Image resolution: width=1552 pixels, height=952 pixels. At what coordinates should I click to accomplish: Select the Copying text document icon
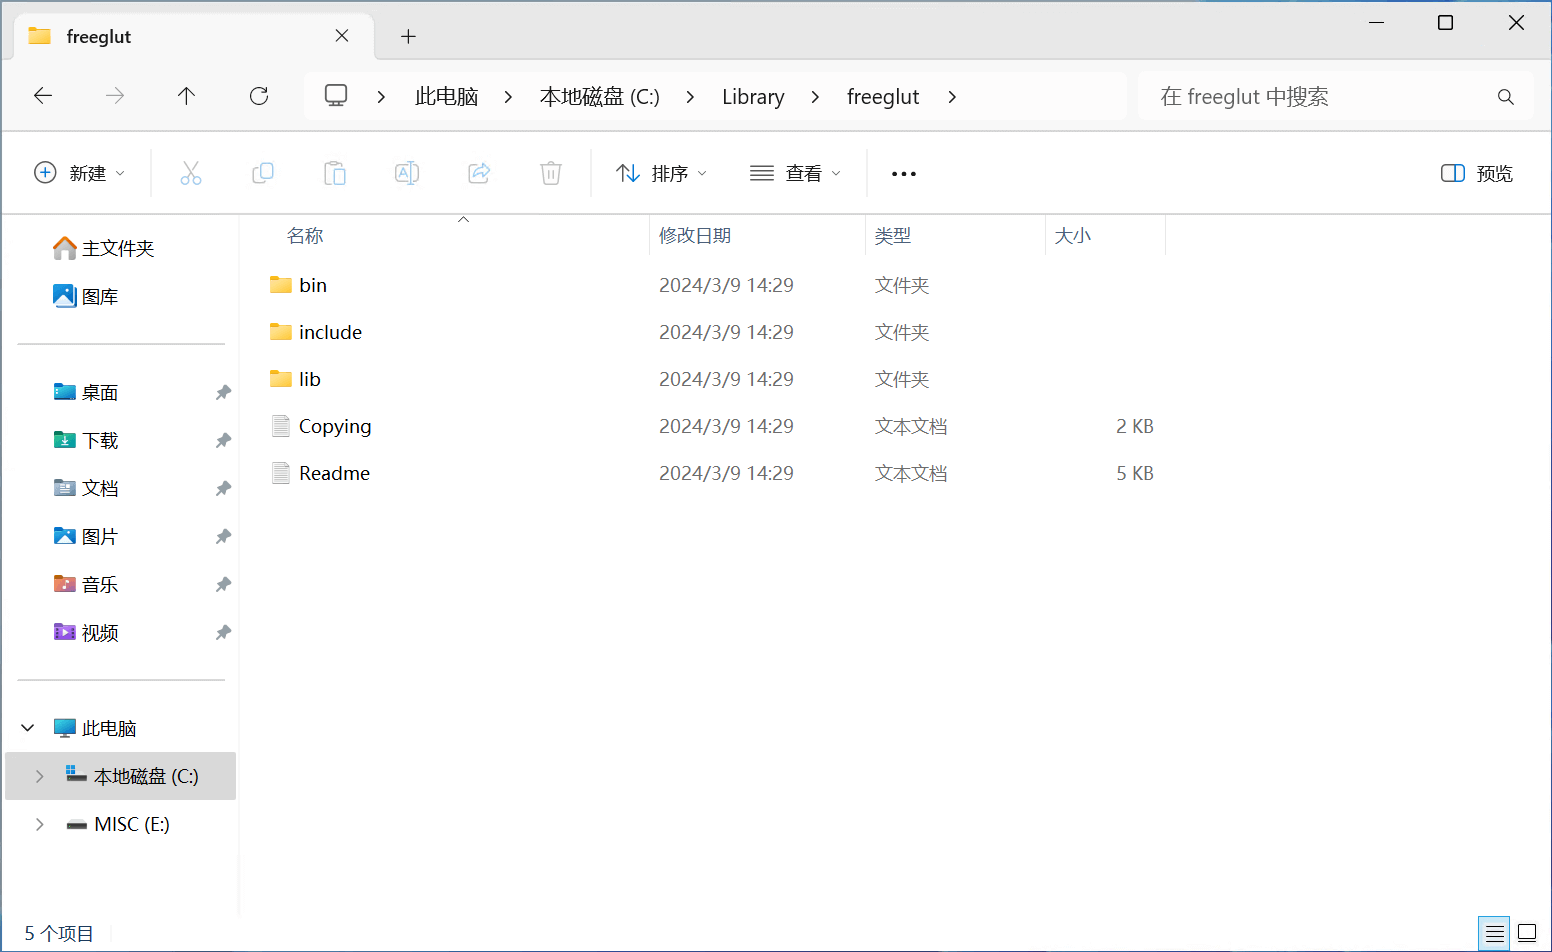[x=281, y=426]
